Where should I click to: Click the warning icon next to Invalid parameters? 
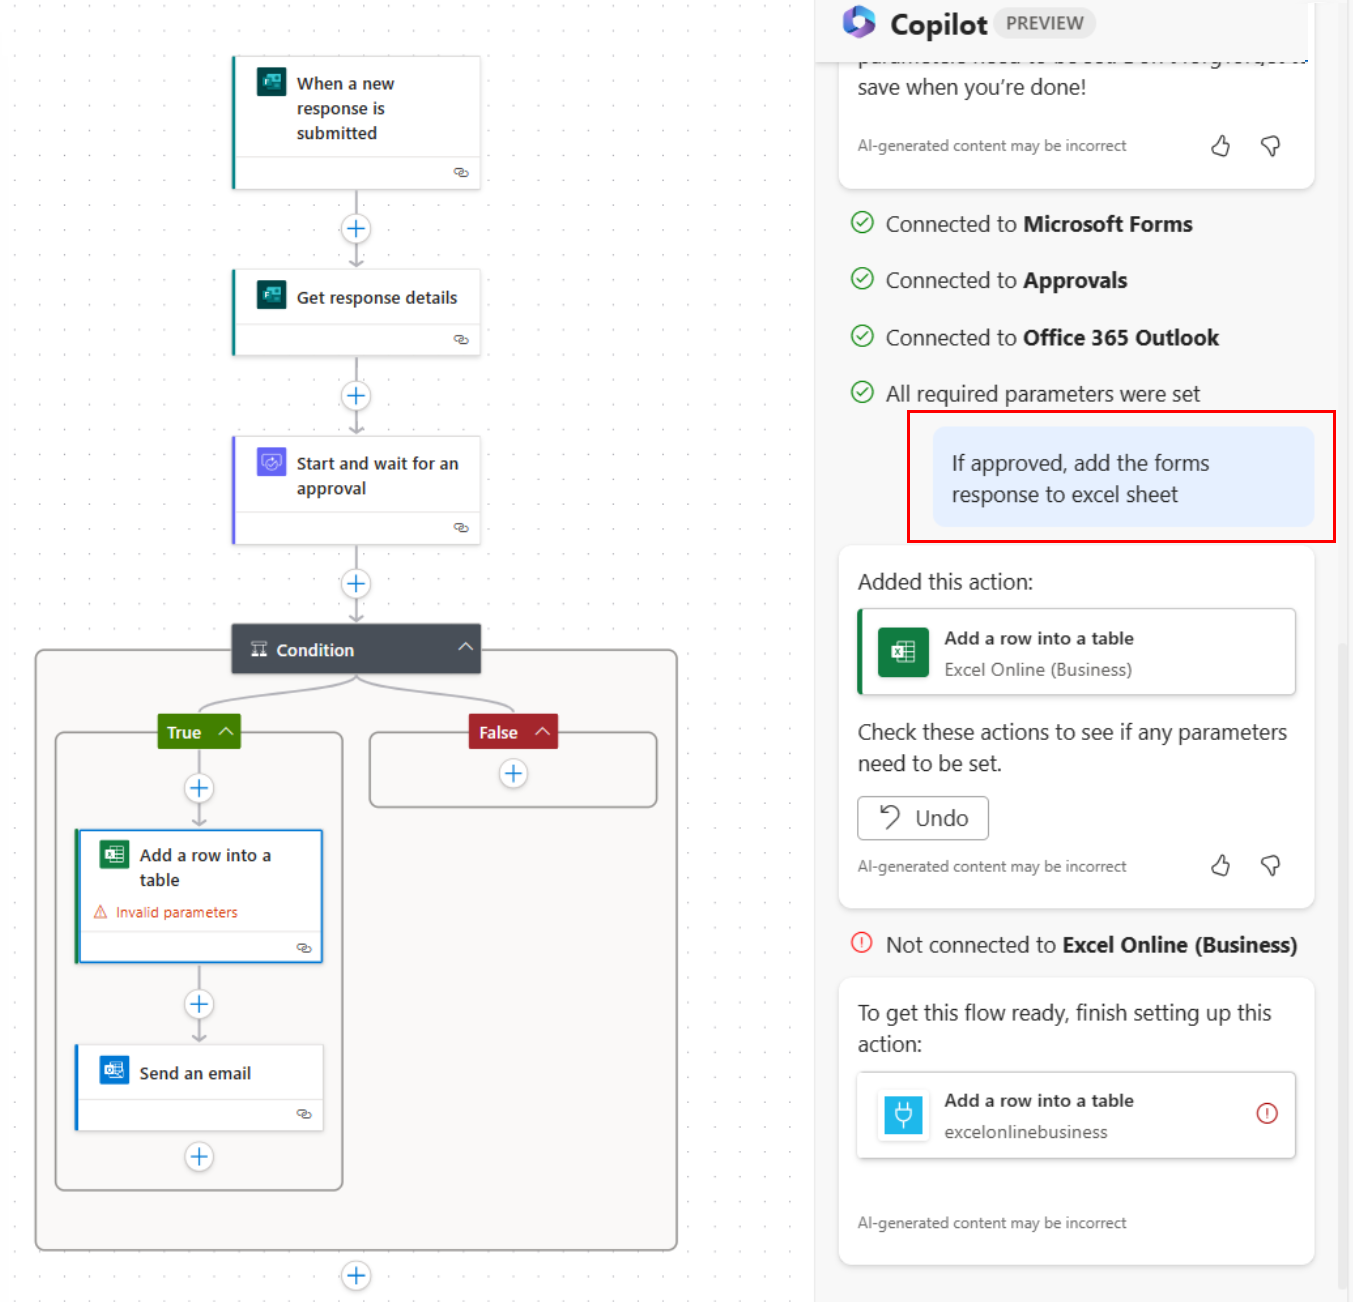point(100,912)
